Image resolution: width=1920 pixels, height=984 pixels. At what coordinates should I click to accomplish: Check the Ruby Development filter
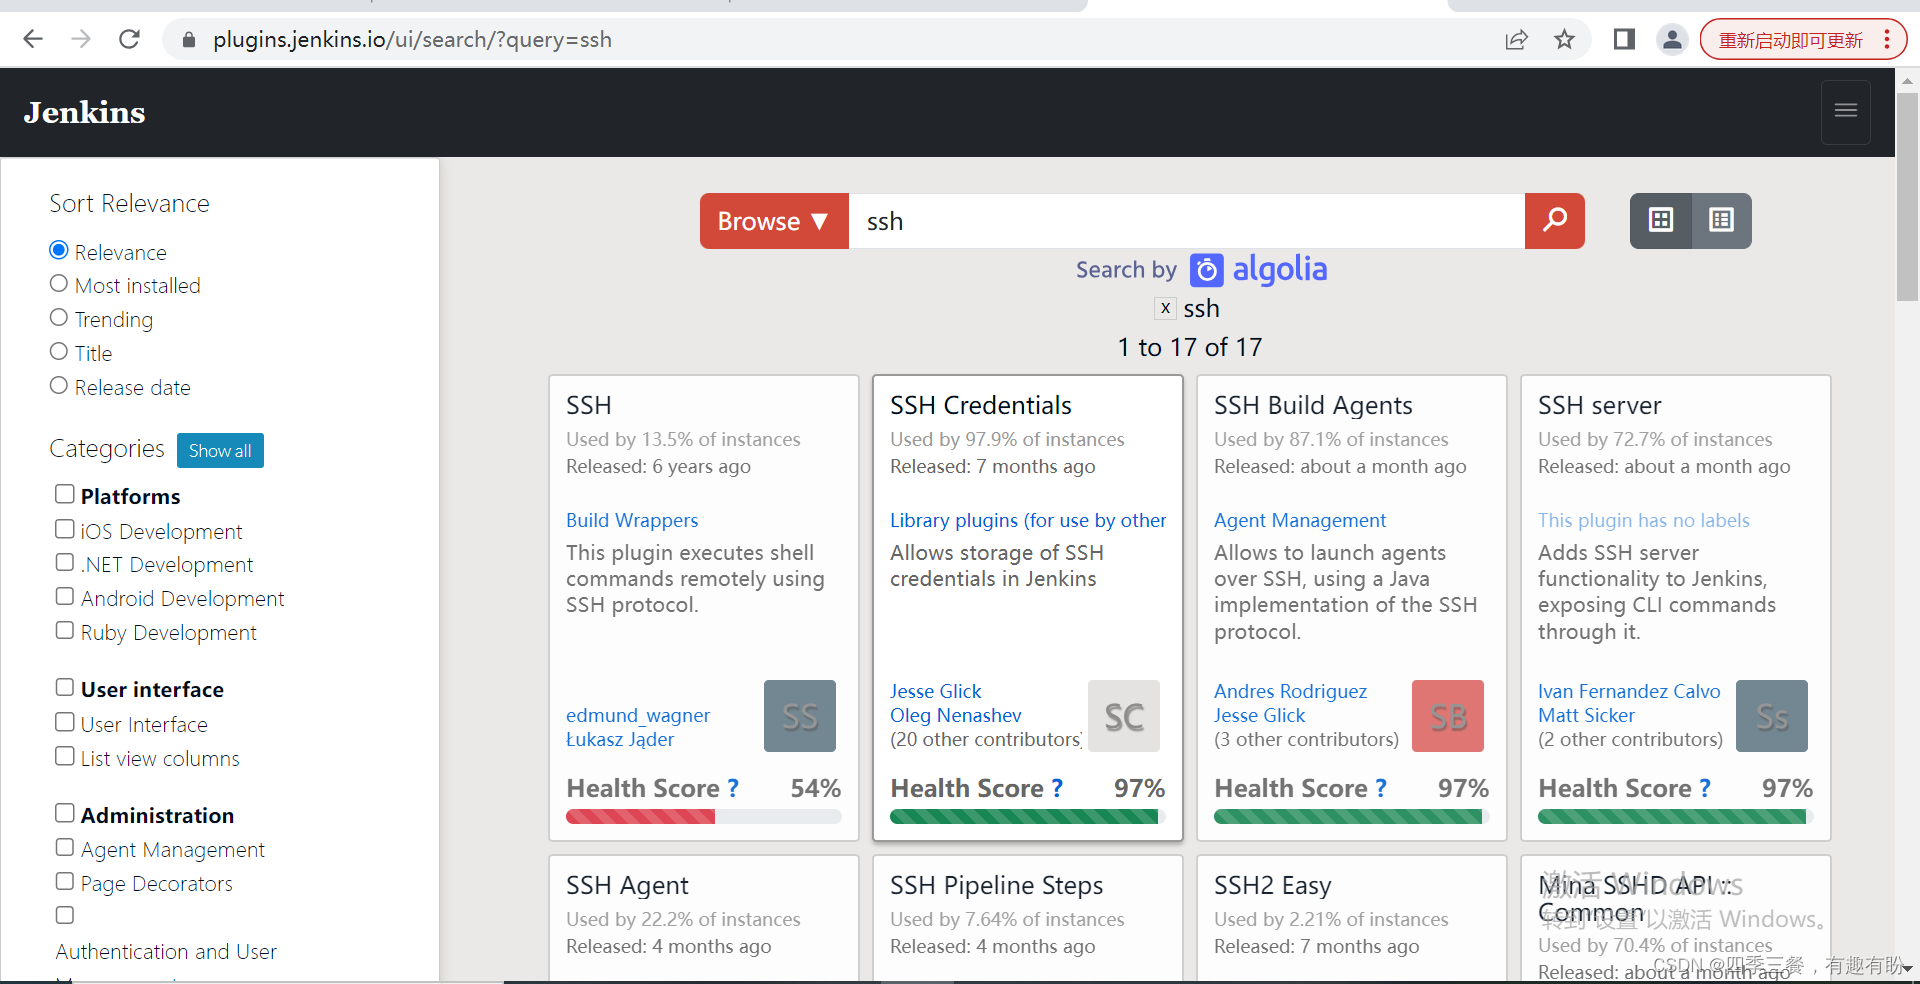[65, 630]
